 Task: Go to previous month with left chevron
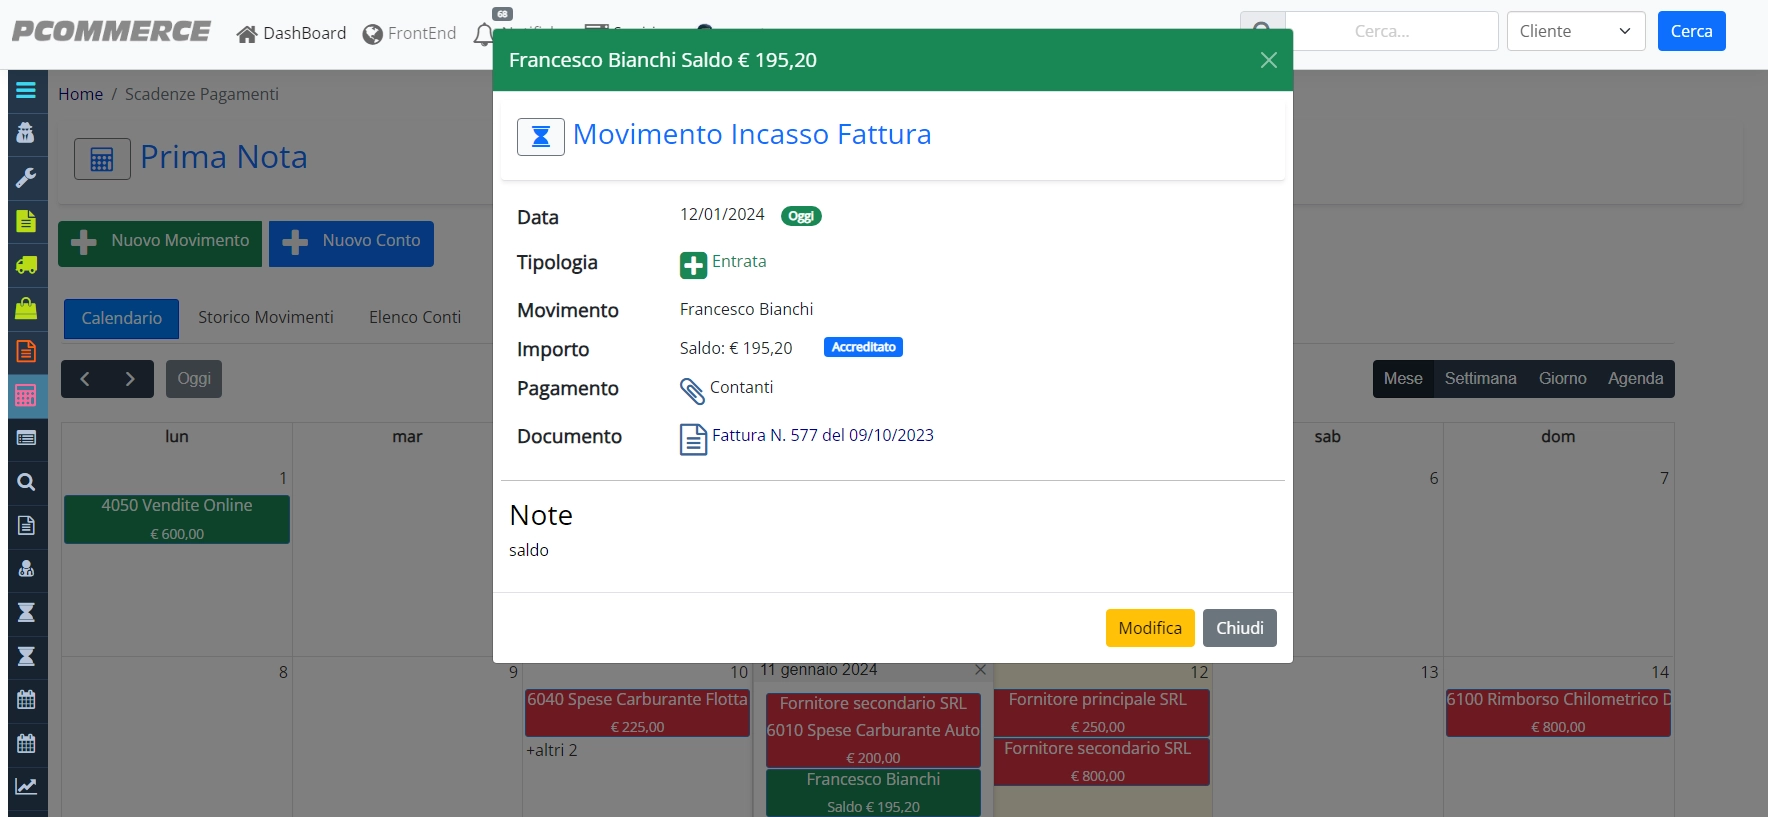click(x=85, y=379)
